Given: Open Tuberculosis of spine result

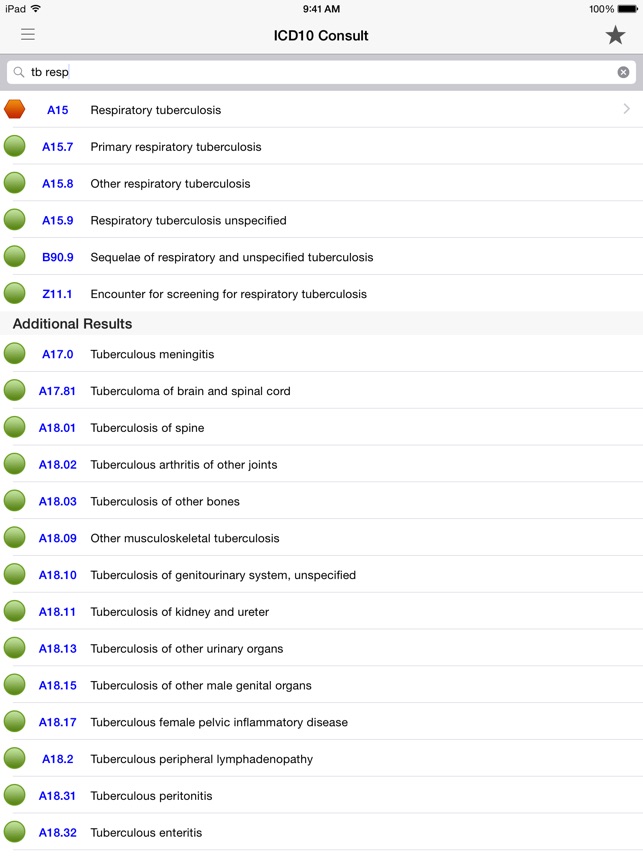Looking at the screenshot, I should 147,428.
